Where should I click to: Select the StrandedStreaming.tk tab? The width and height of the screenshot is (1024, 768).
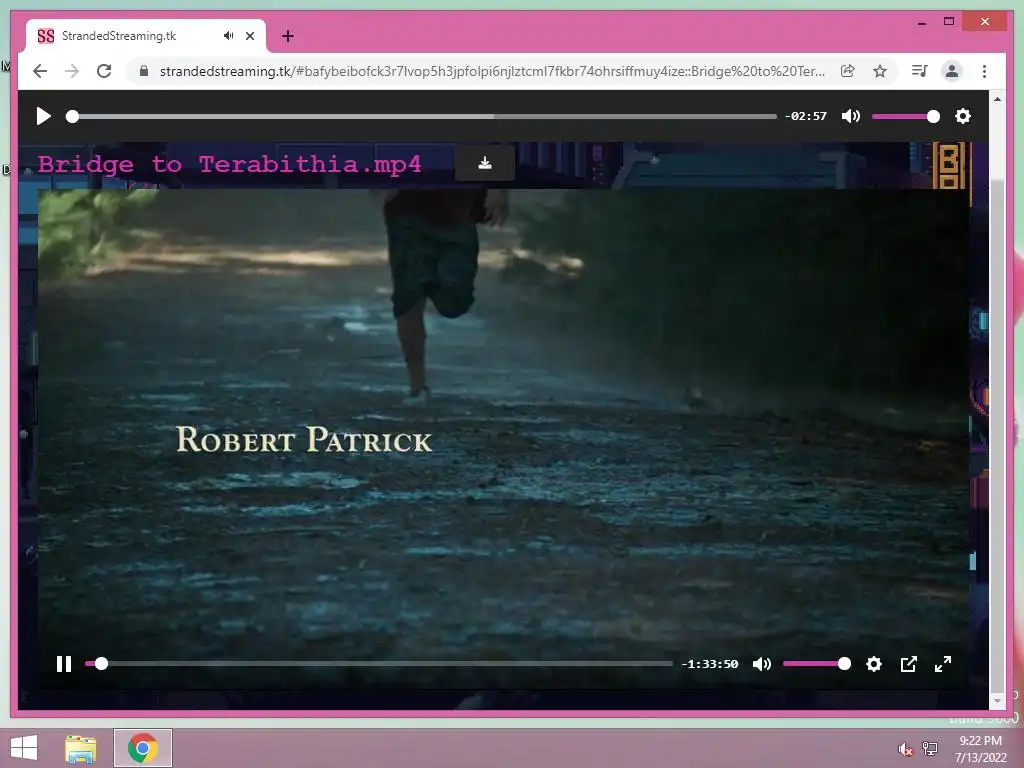click(x=146, y=36)
